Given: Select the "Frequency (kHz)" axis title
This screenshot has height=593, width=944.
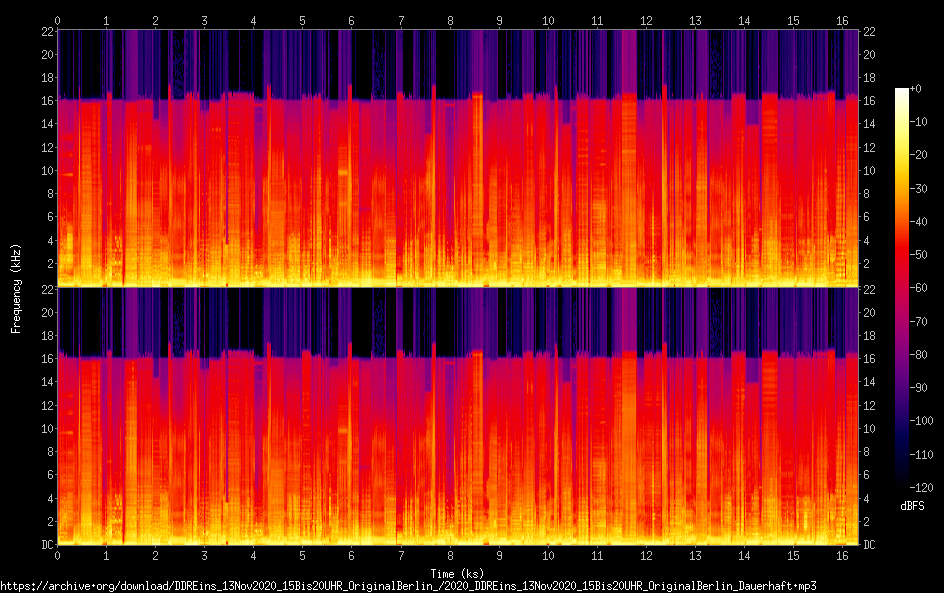Looking at the screenshot, I should [16, 289].
